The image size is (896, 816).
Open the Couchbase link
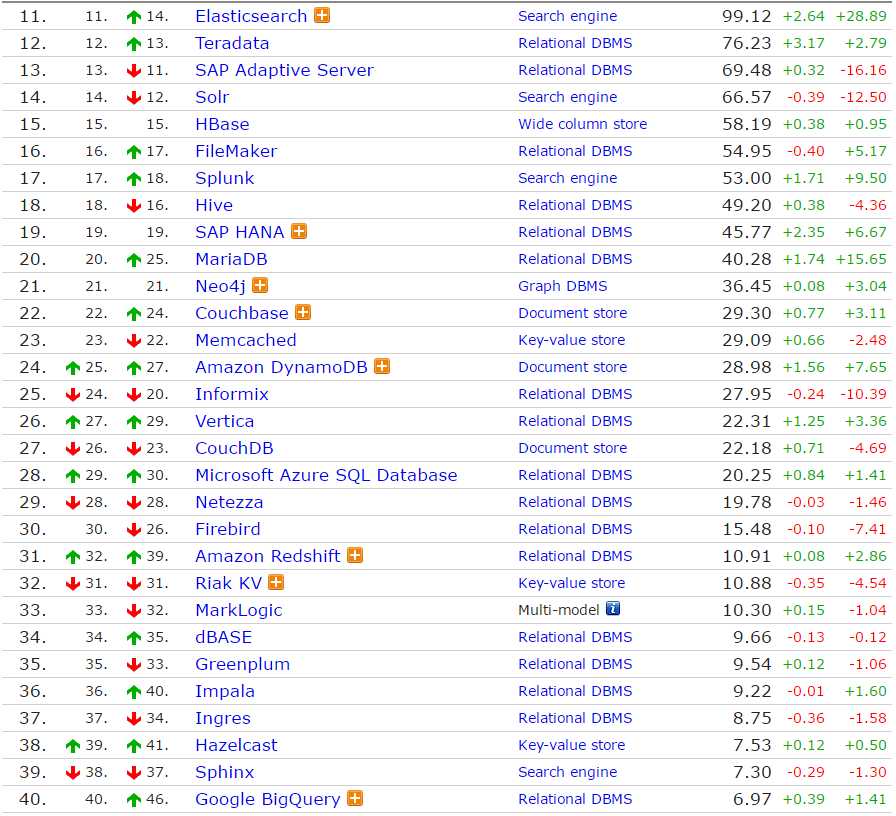pyautogui.click(x=241, y=313)
